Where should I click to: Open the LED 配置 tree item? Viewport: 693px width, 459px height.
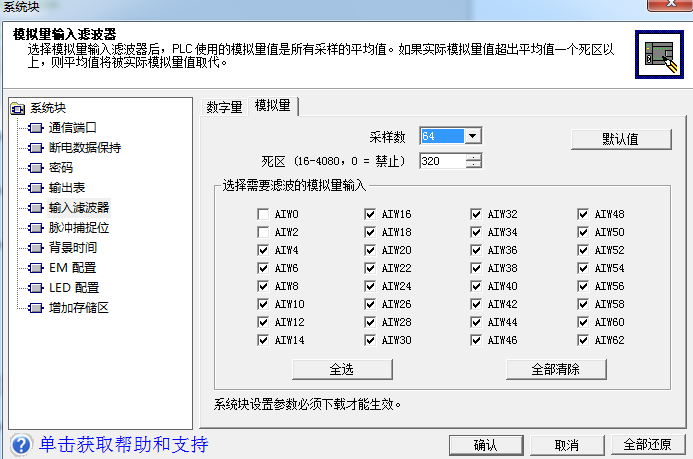pyautogui.click(x=74, y=288)
